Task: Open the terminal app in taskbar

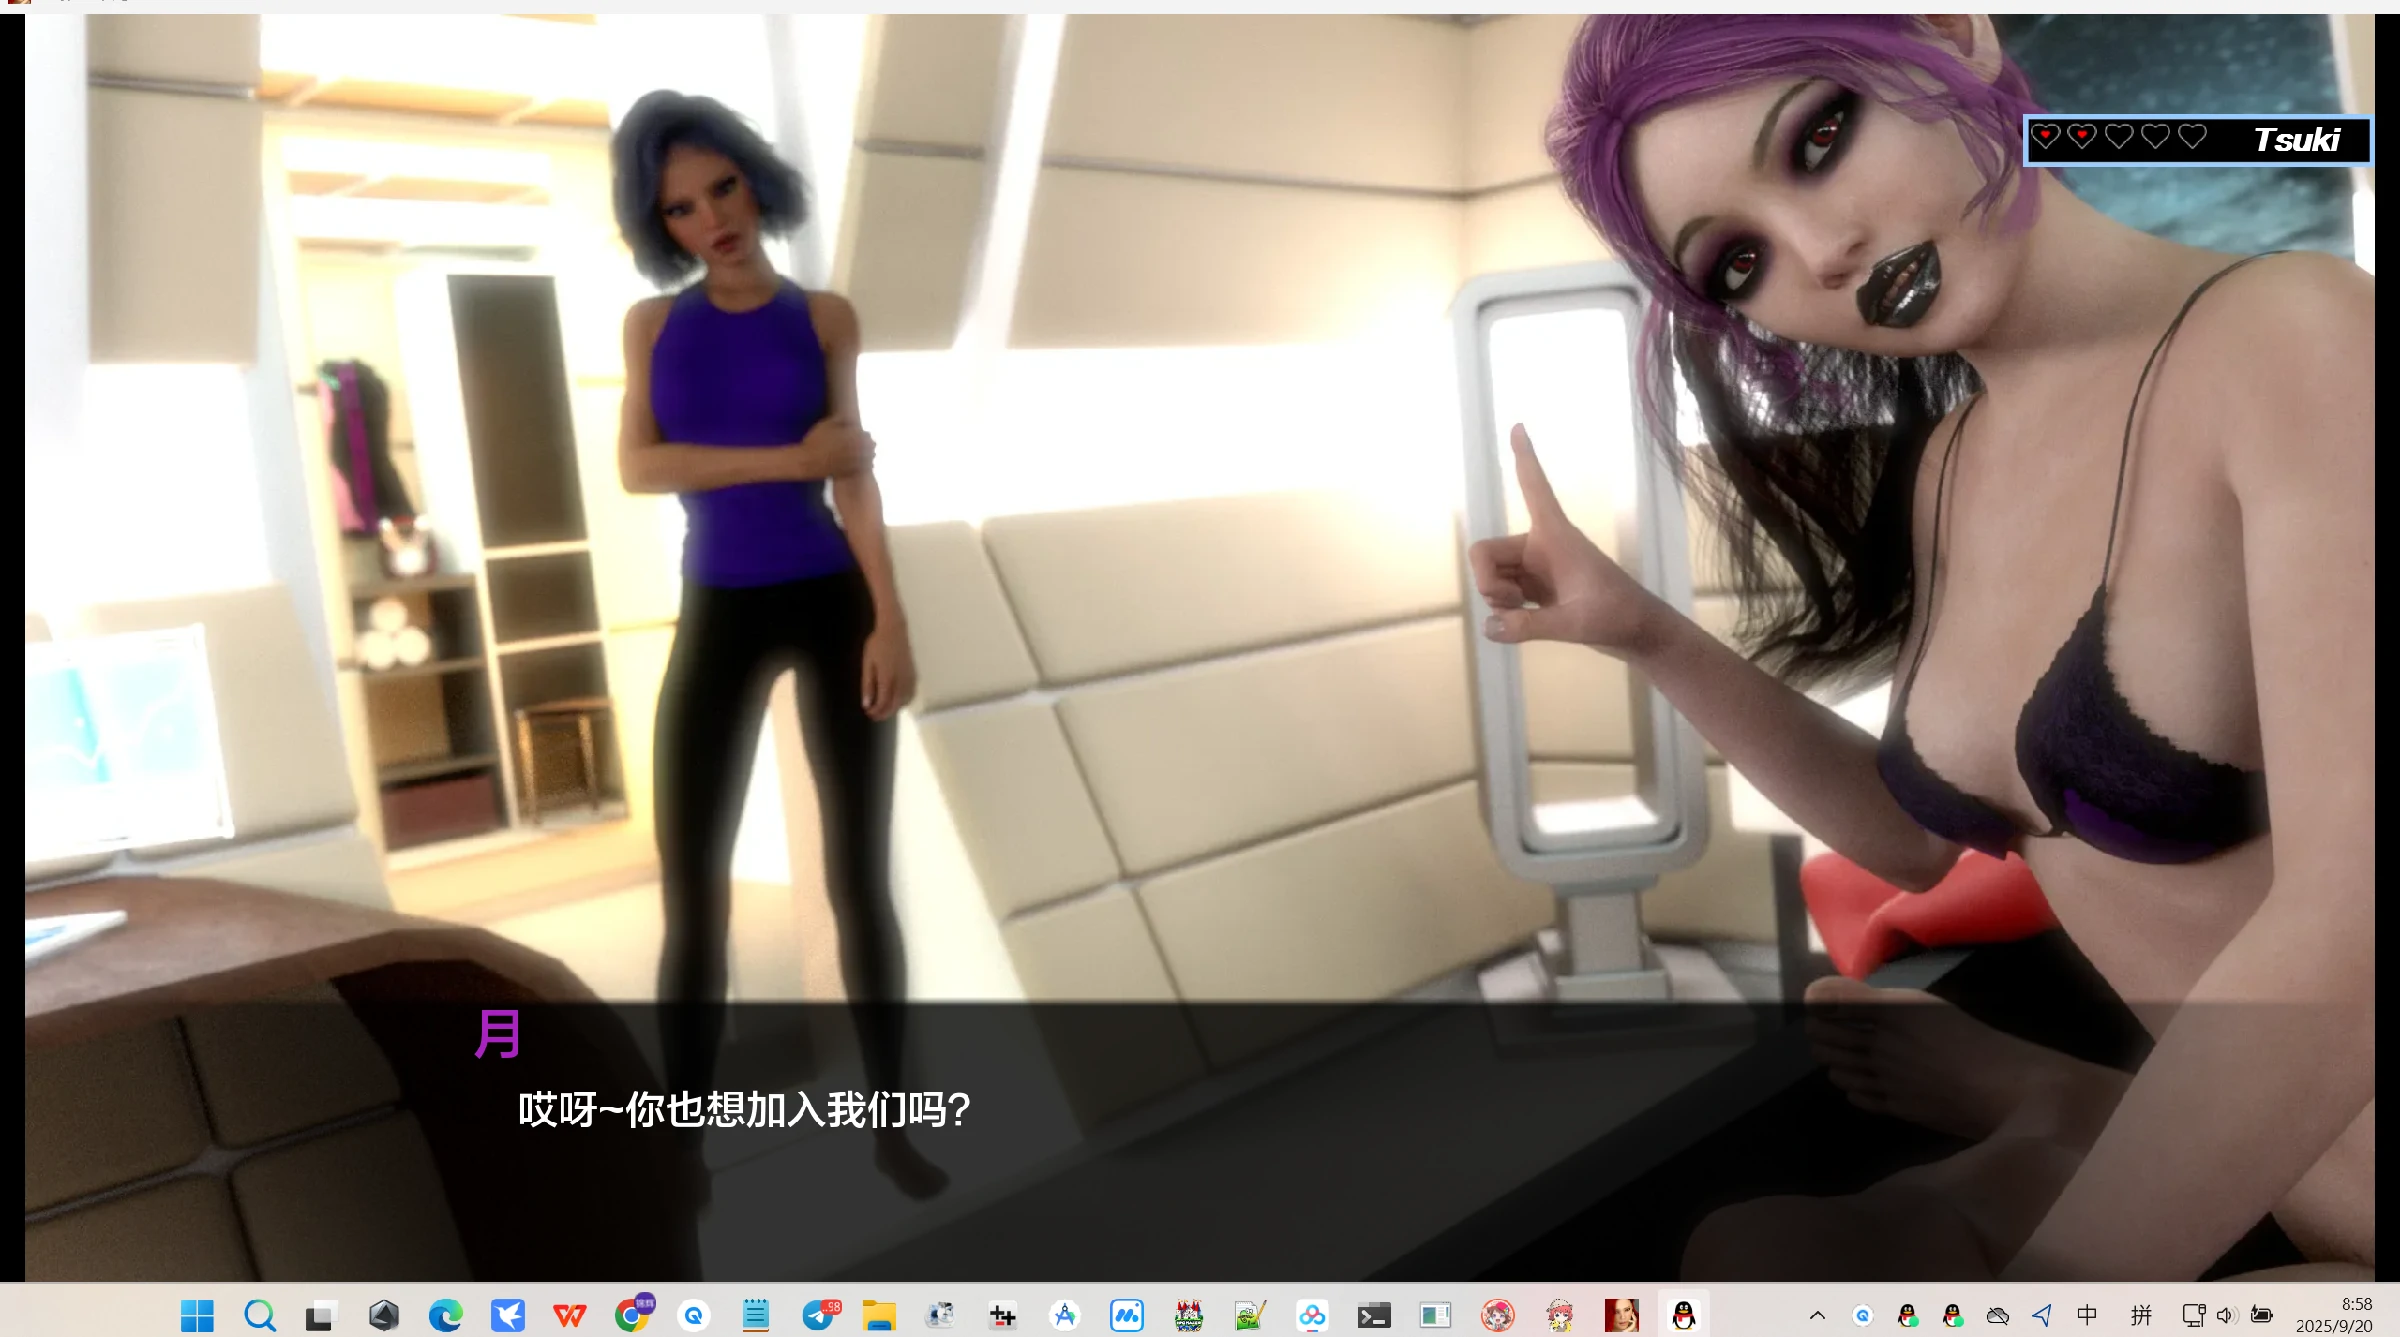Action: pos(1374,1315)
